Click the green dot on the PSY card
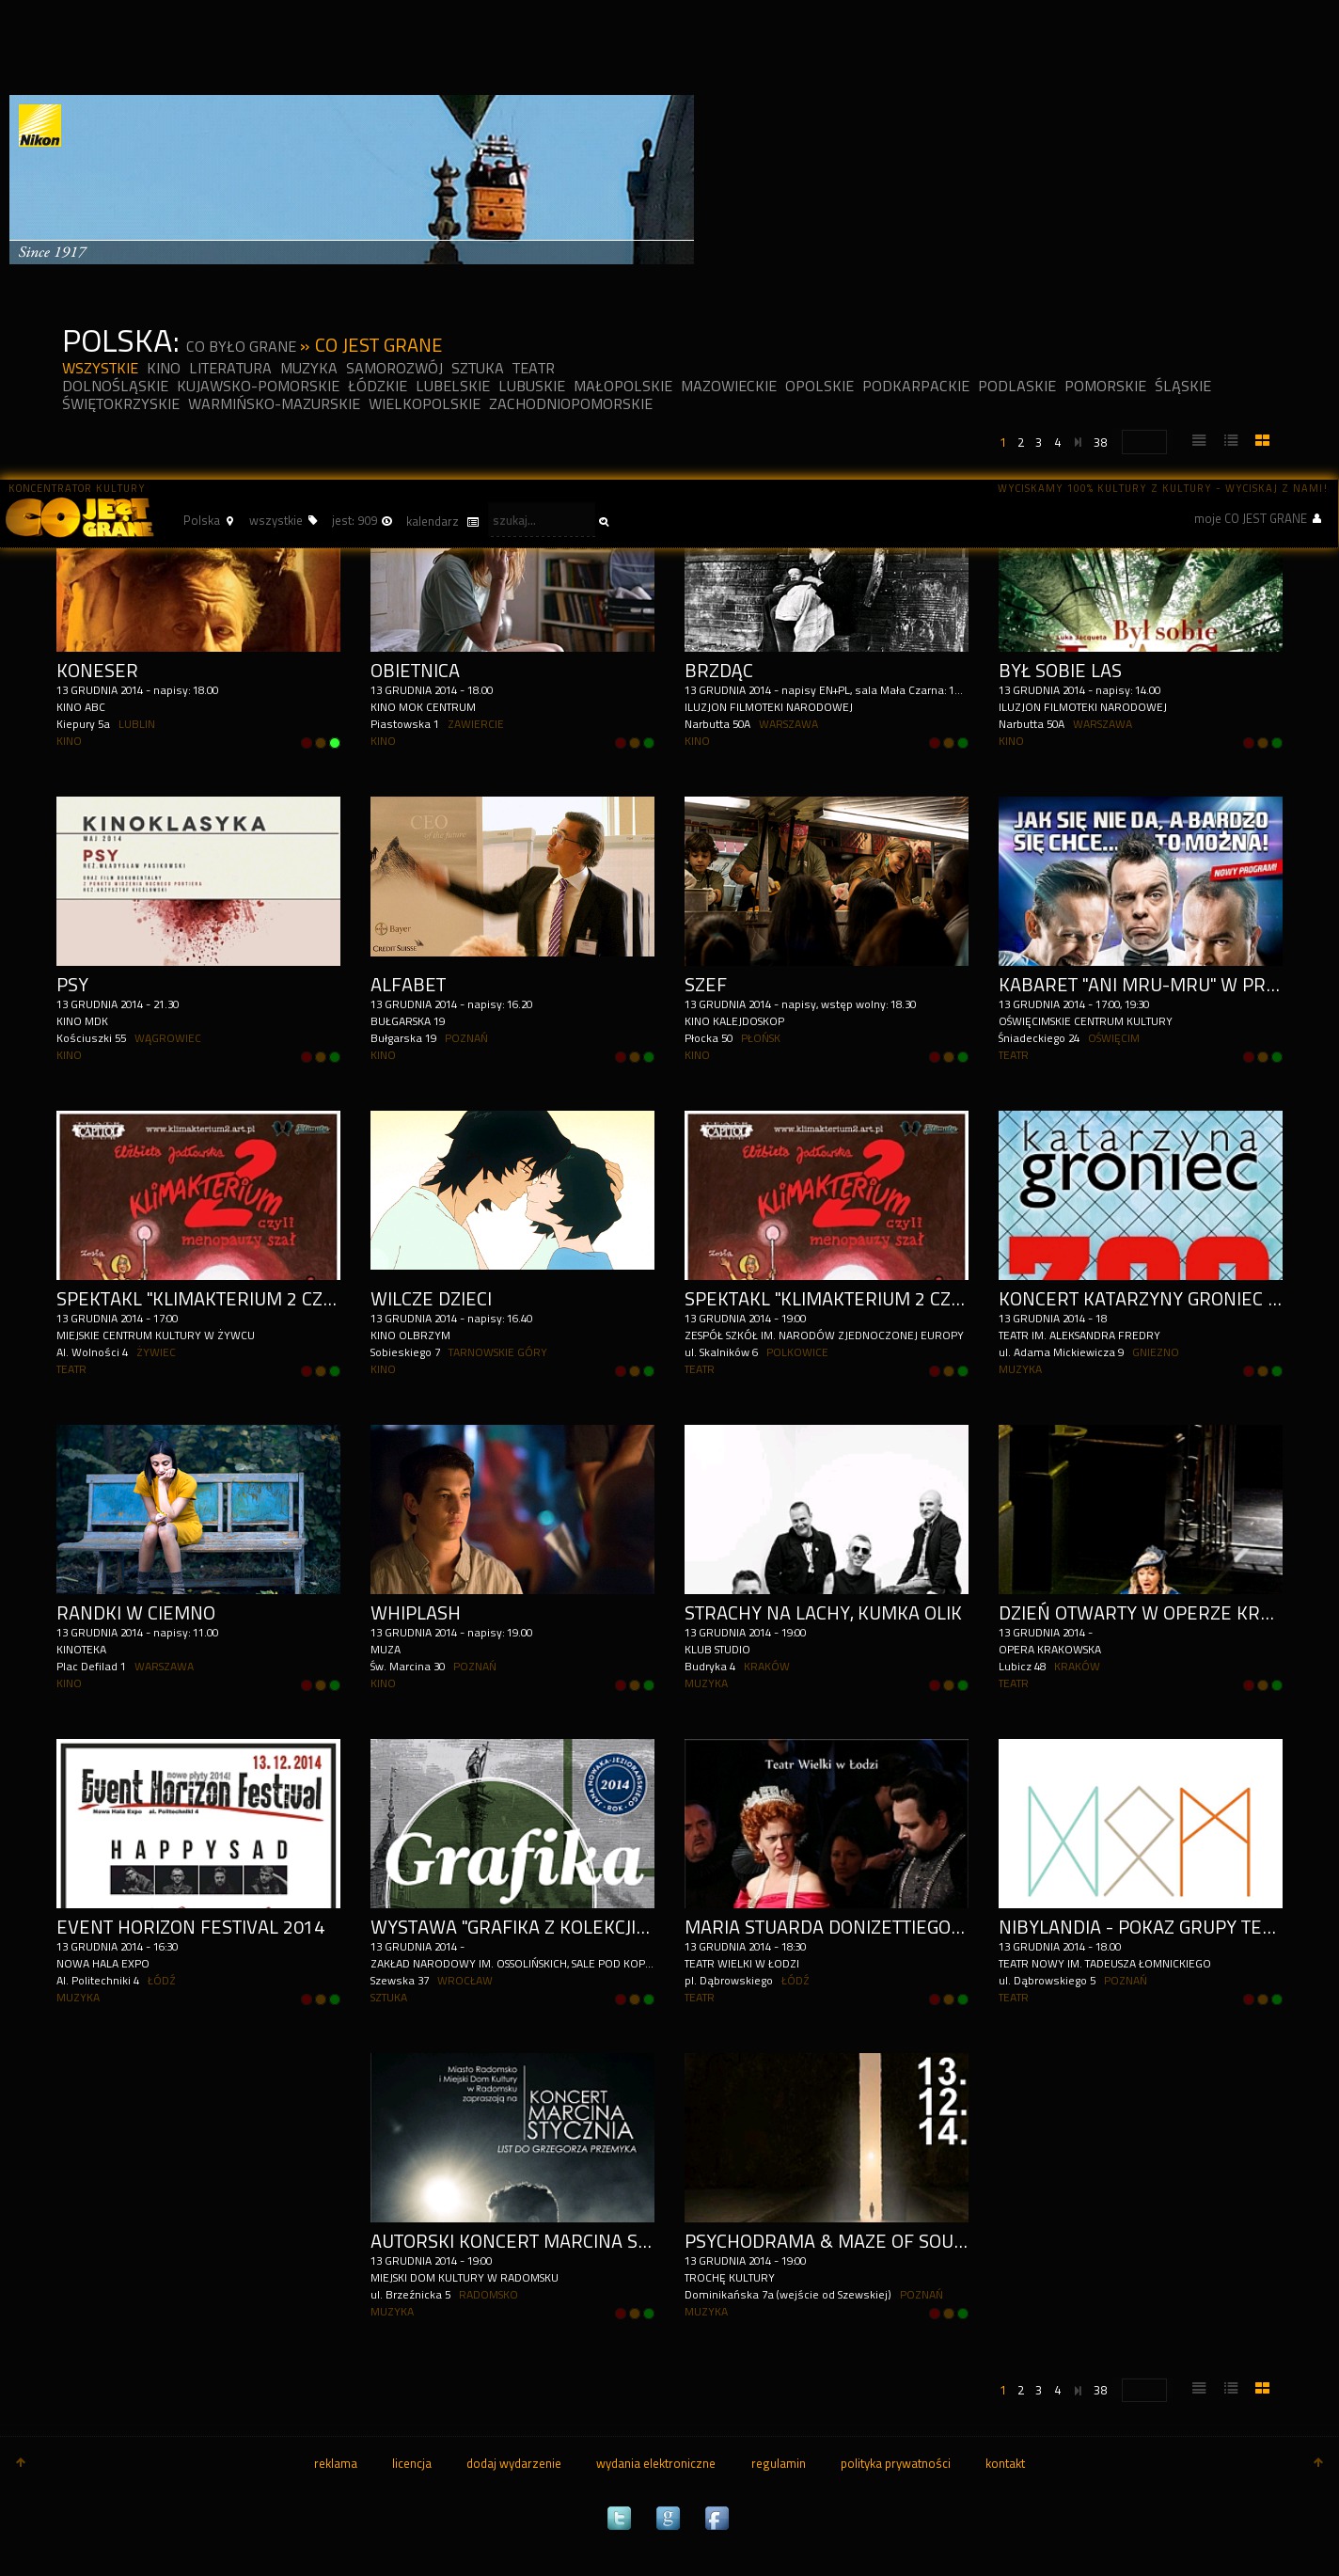1339x2576 pixels. 335,1057
